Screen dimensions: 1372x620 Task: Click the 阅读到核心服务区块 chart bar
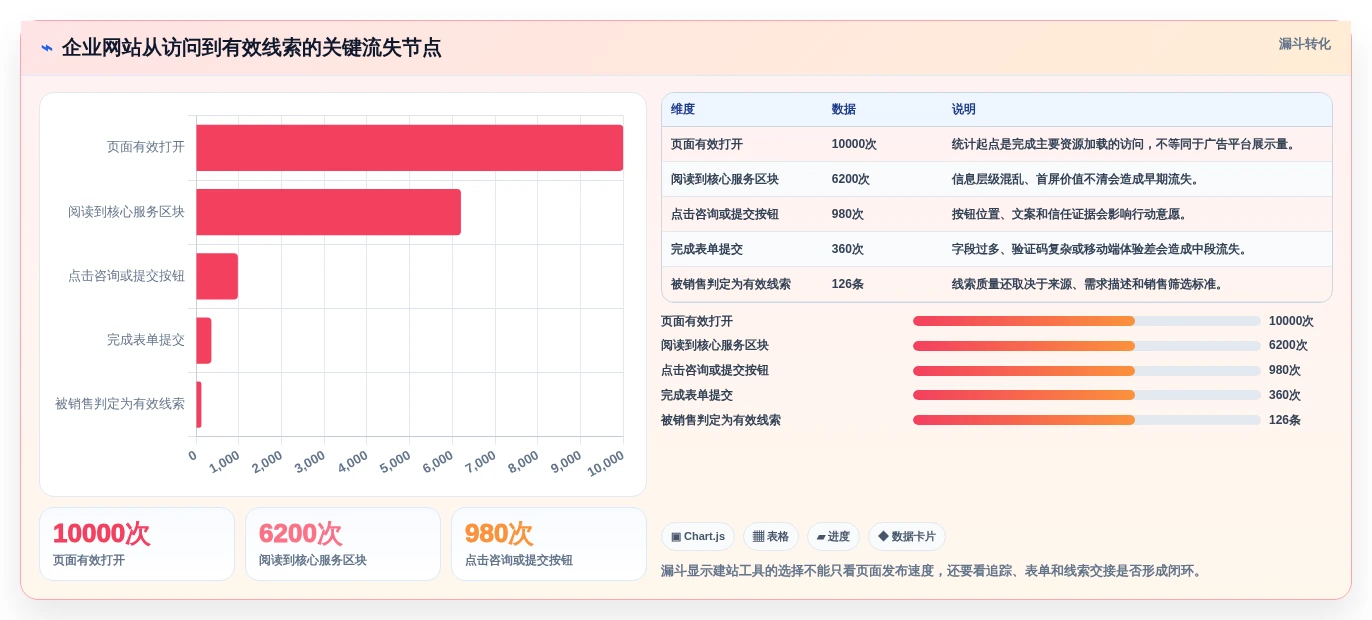(x=329, y=212)
